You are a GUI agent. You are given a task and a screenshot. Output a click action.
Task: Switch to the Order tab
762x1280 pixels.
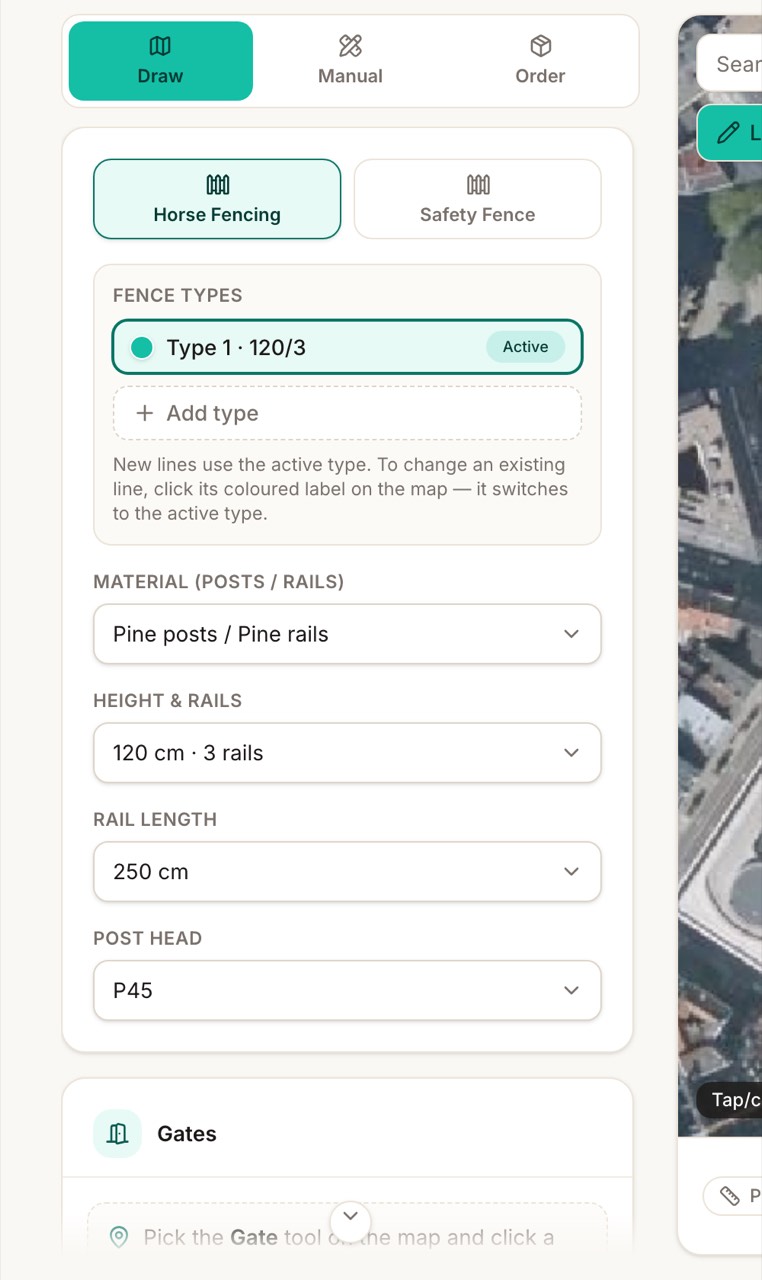pos(540,61)
